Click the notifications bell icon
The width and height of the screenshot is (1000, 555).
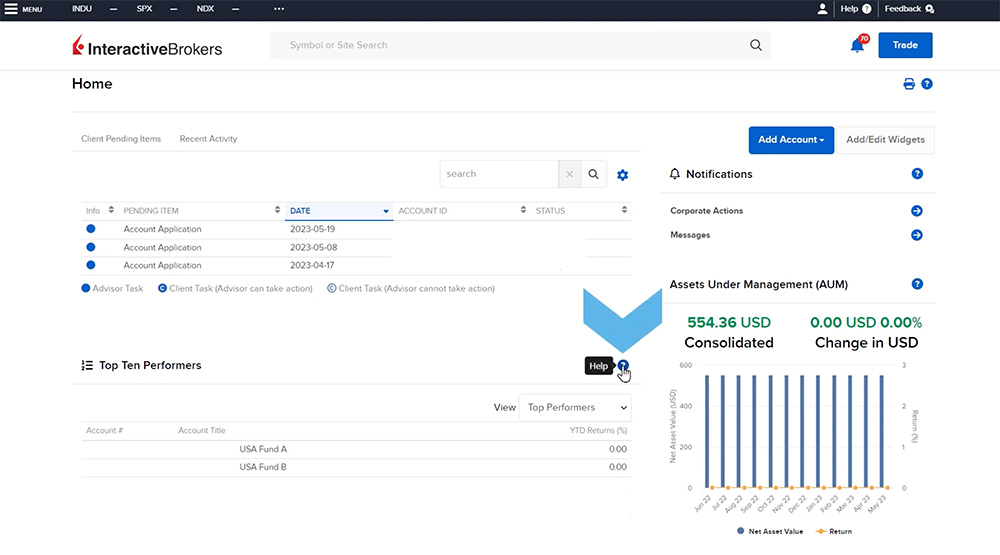[x=857, y=45]
